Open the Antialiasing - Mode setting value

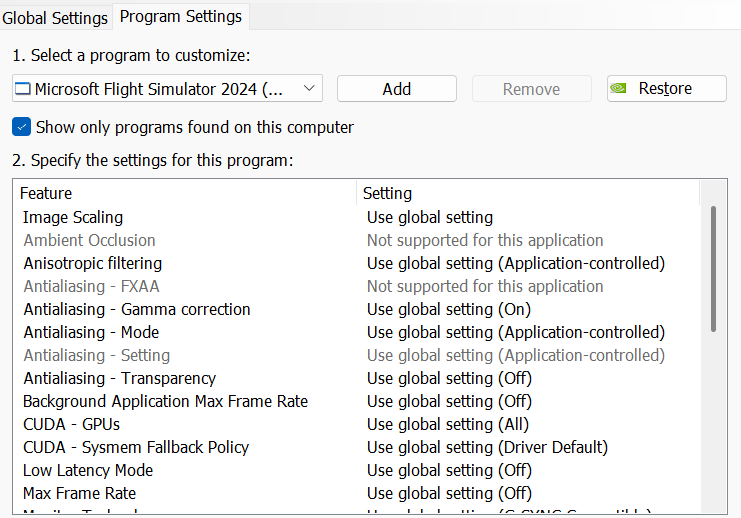516,332
